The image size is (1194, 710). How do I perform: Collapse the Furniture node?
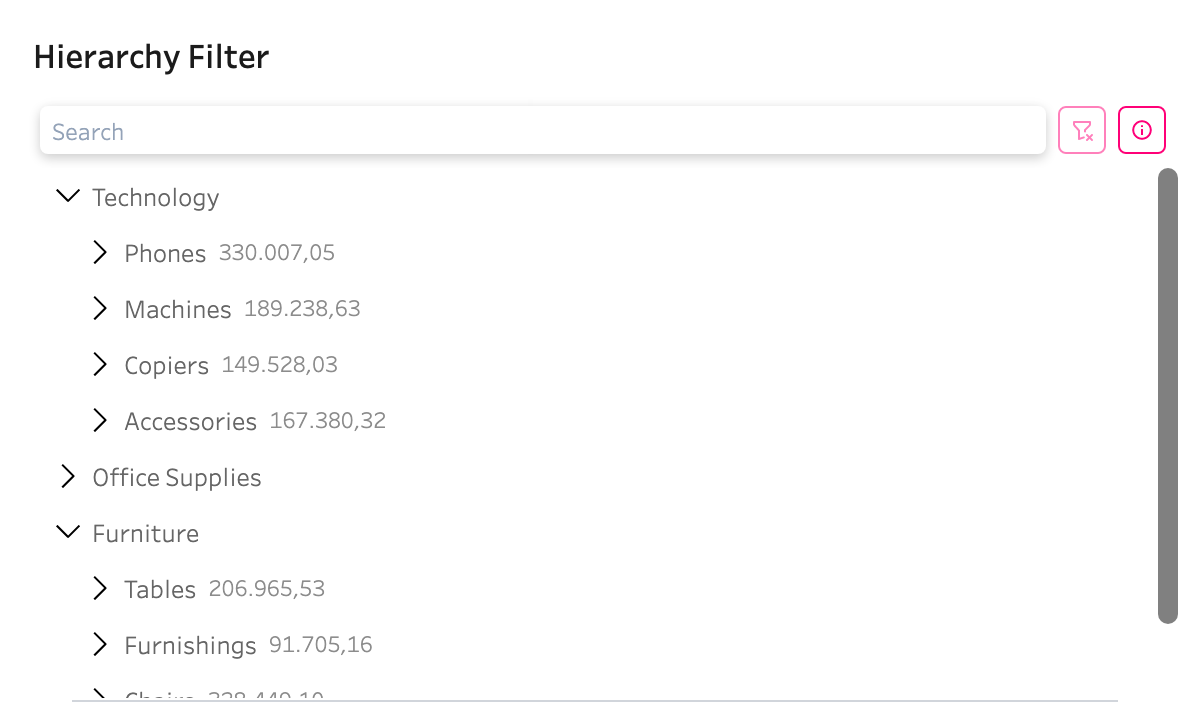[68, 533]
